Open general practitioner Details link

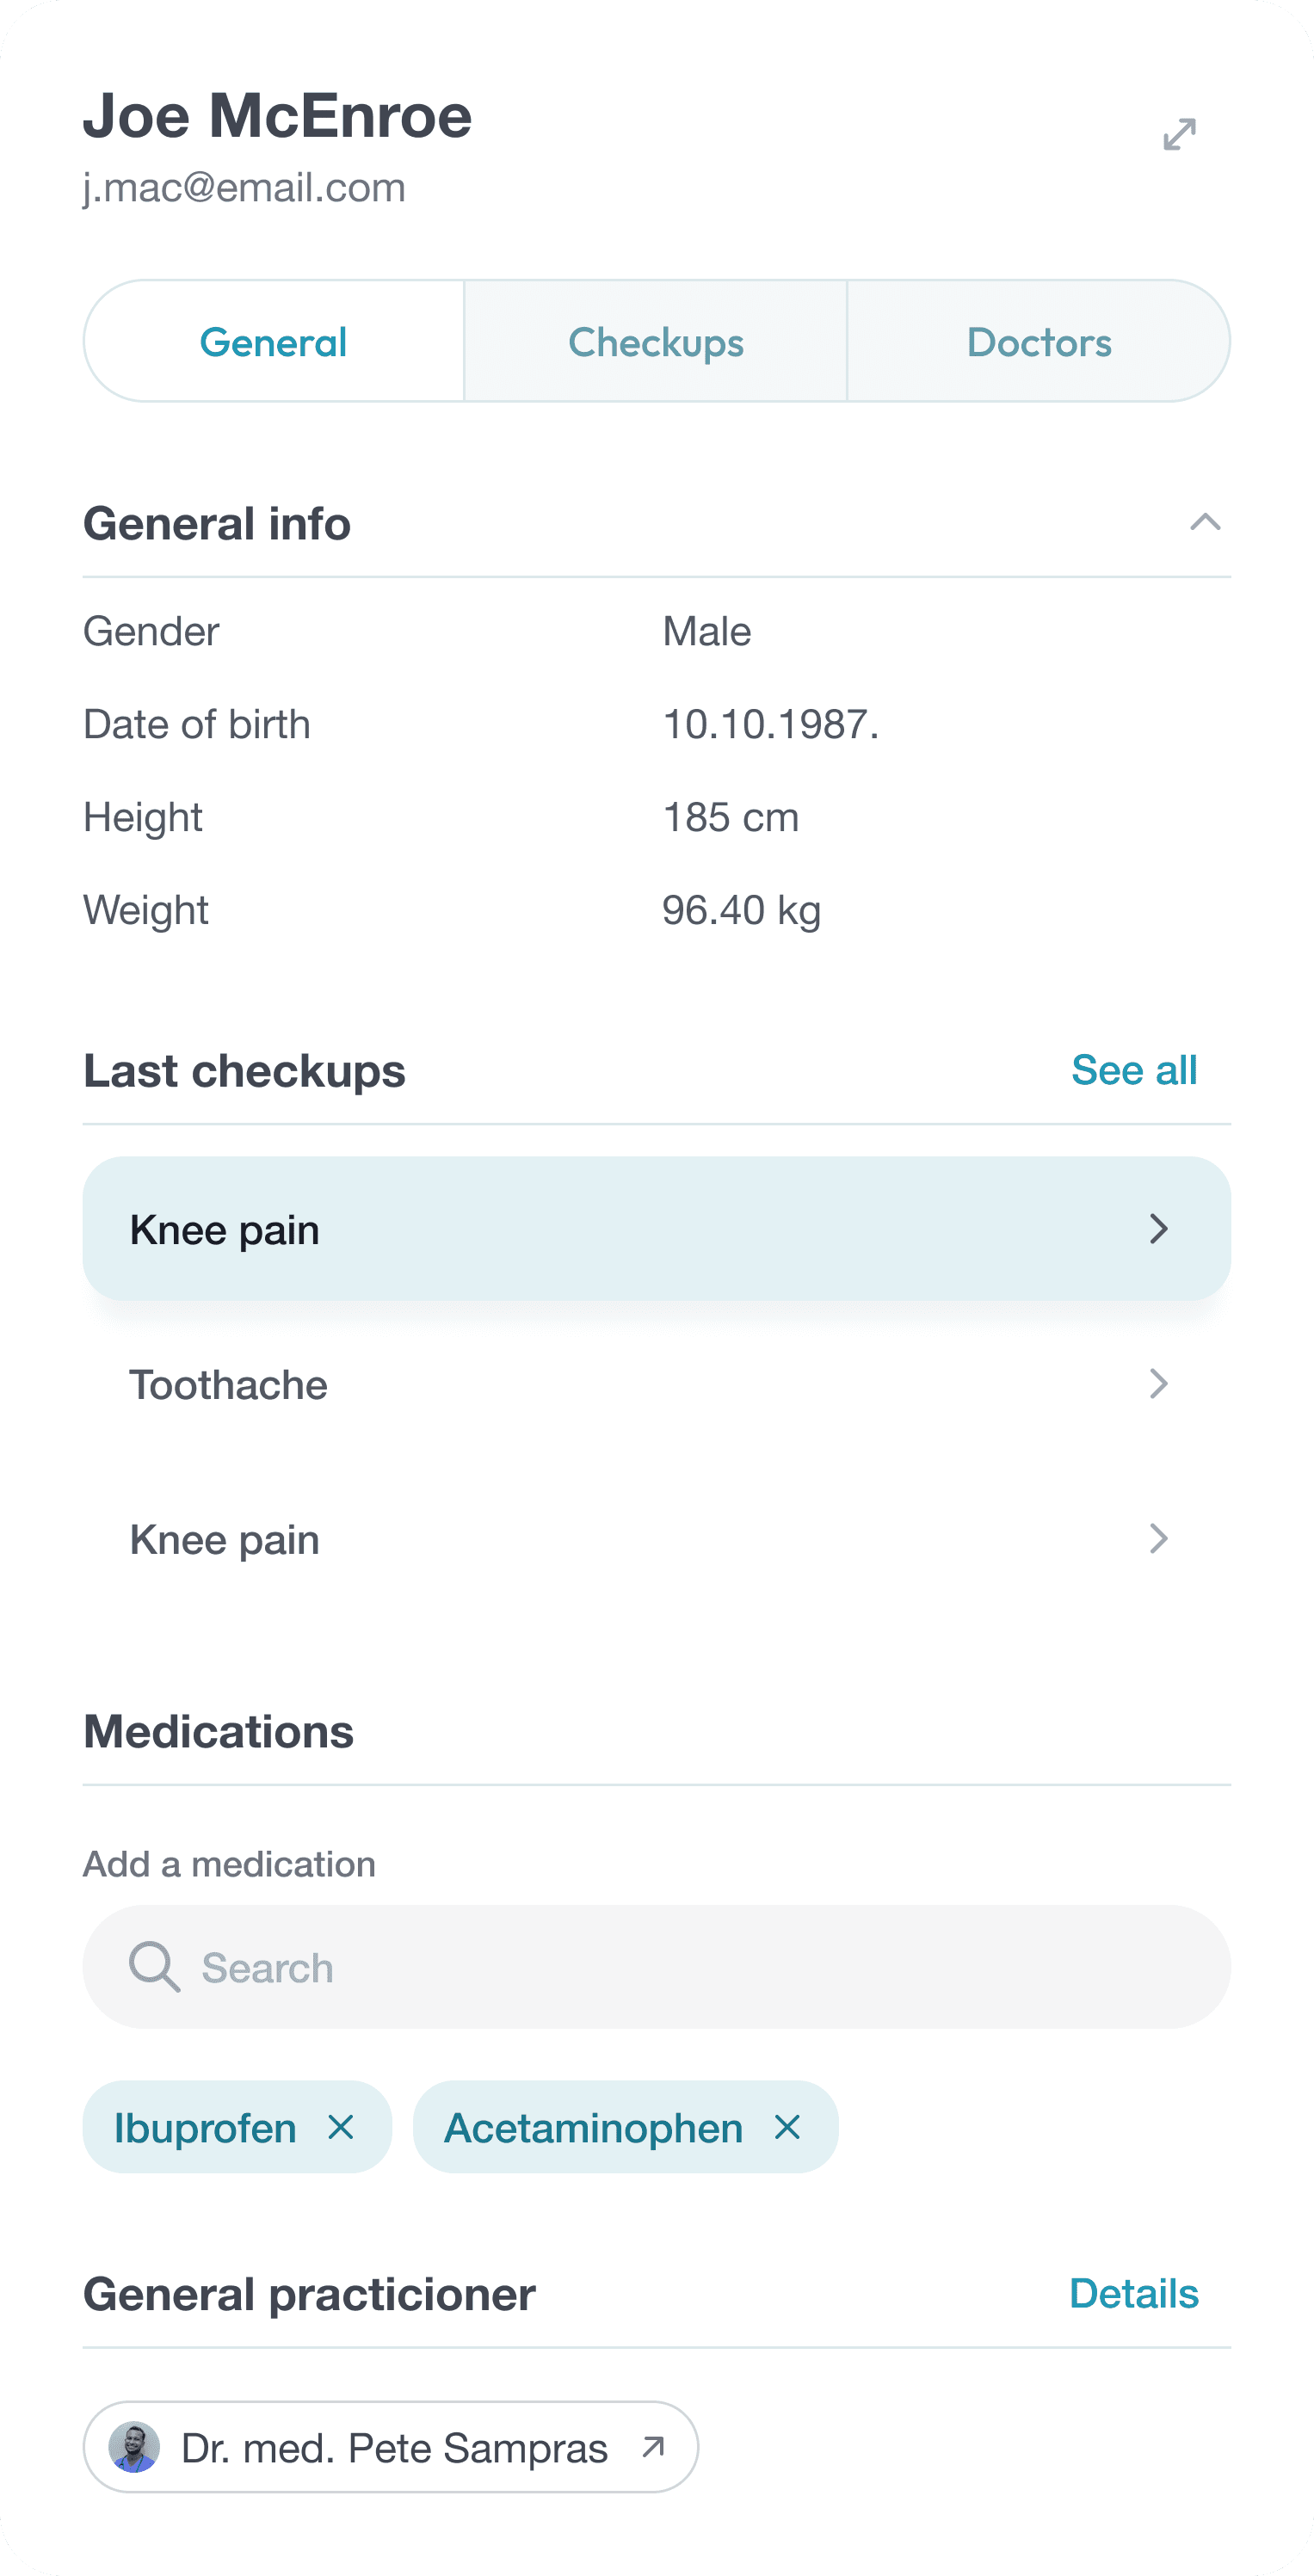coord(1134,2293)
